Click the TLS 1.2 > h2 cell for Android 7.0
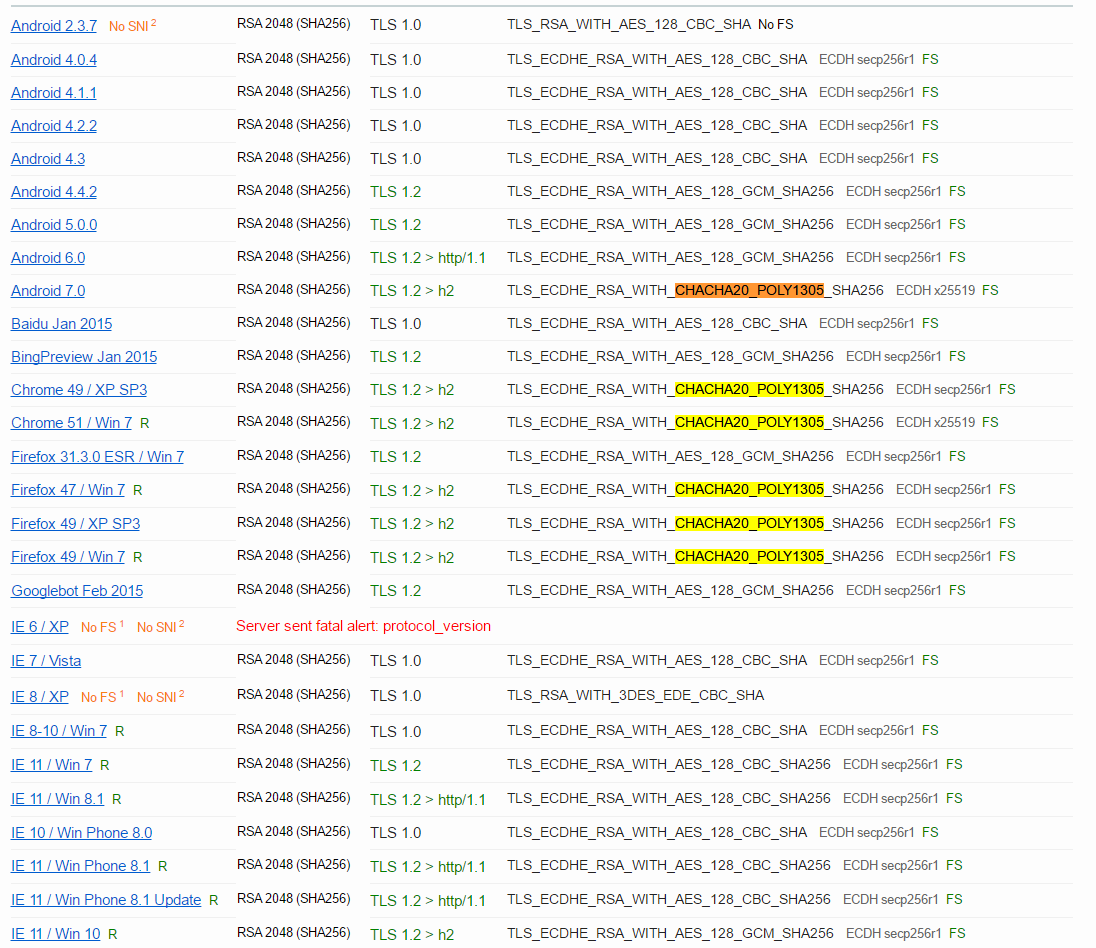Screen dimensions: 1096x948 coord(412,291)
